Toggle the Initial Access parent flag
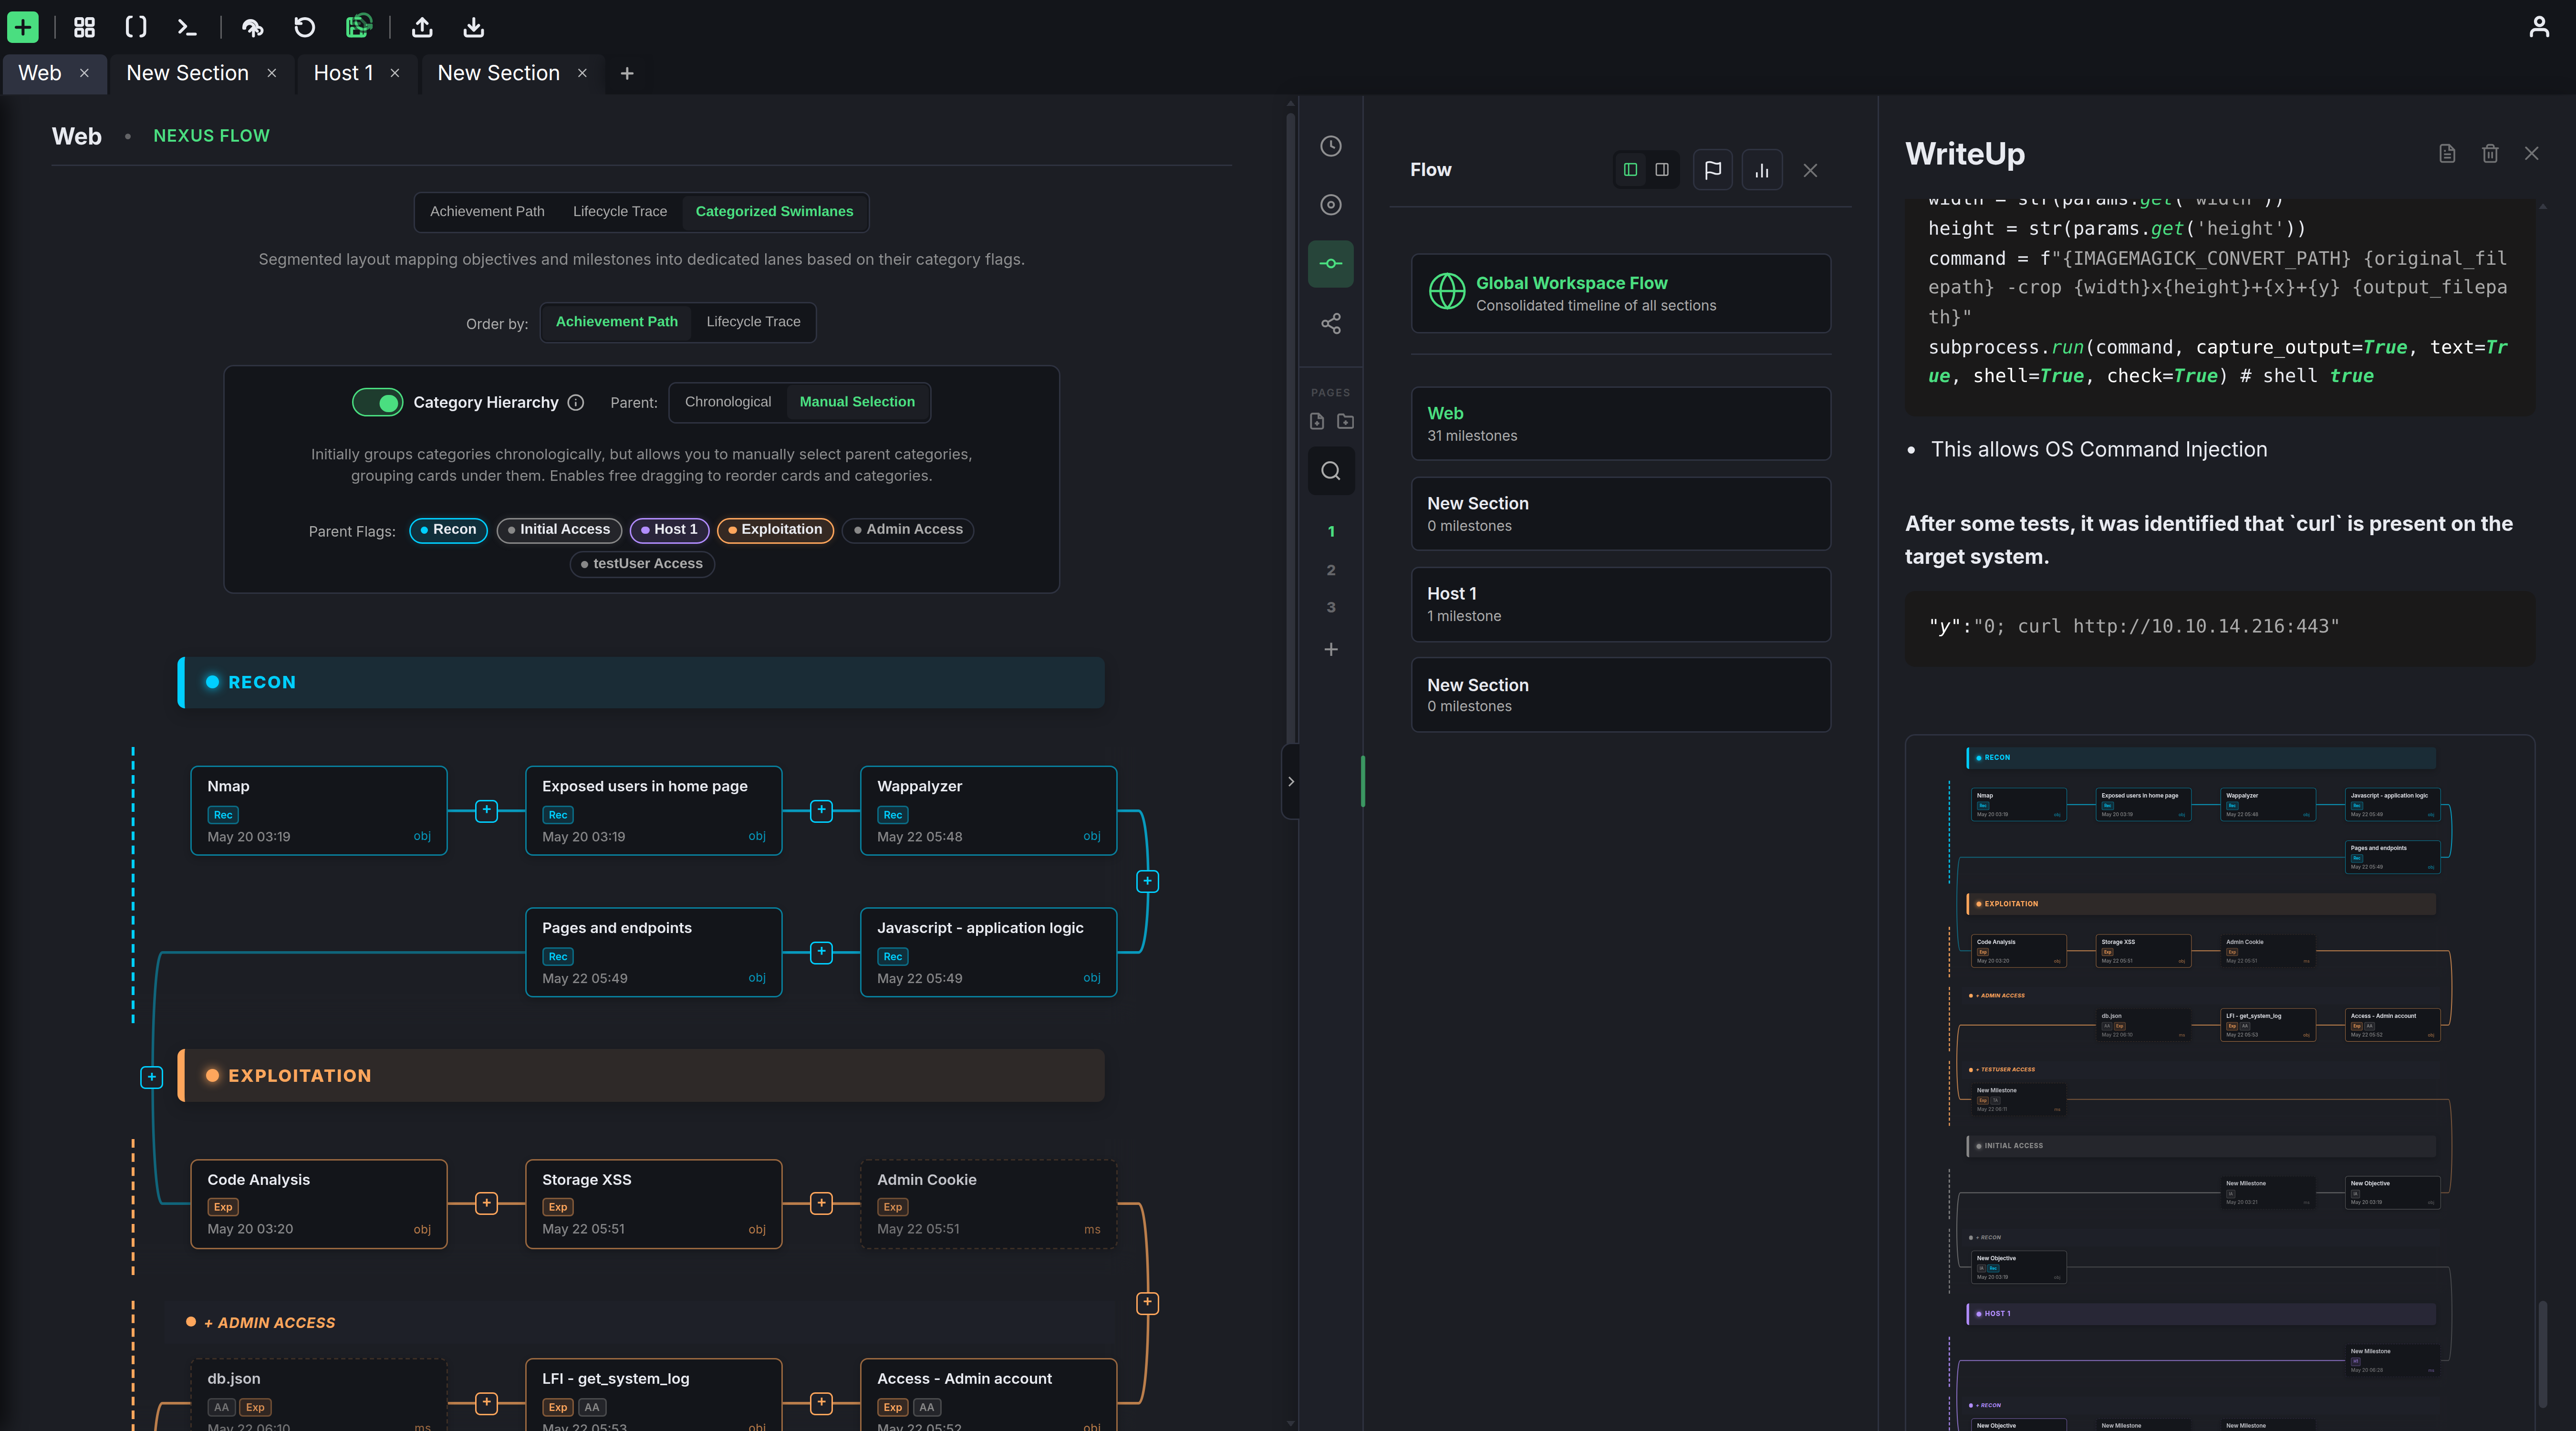This screenshot has height=1431, width=2576. click(559, 530)
